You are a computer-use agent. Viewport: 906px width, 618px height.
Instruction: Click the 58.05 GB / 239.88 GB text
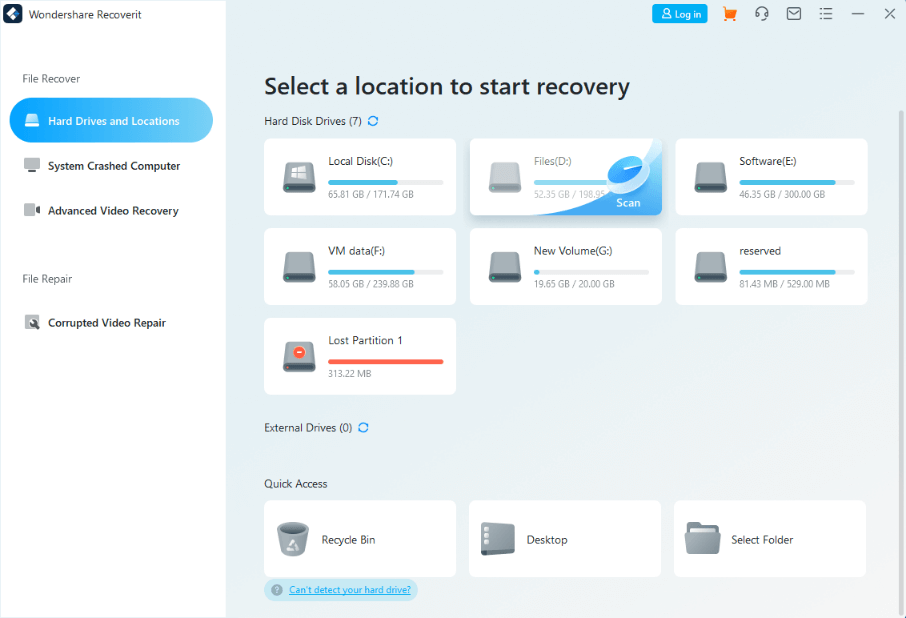[x=371, y=284]
